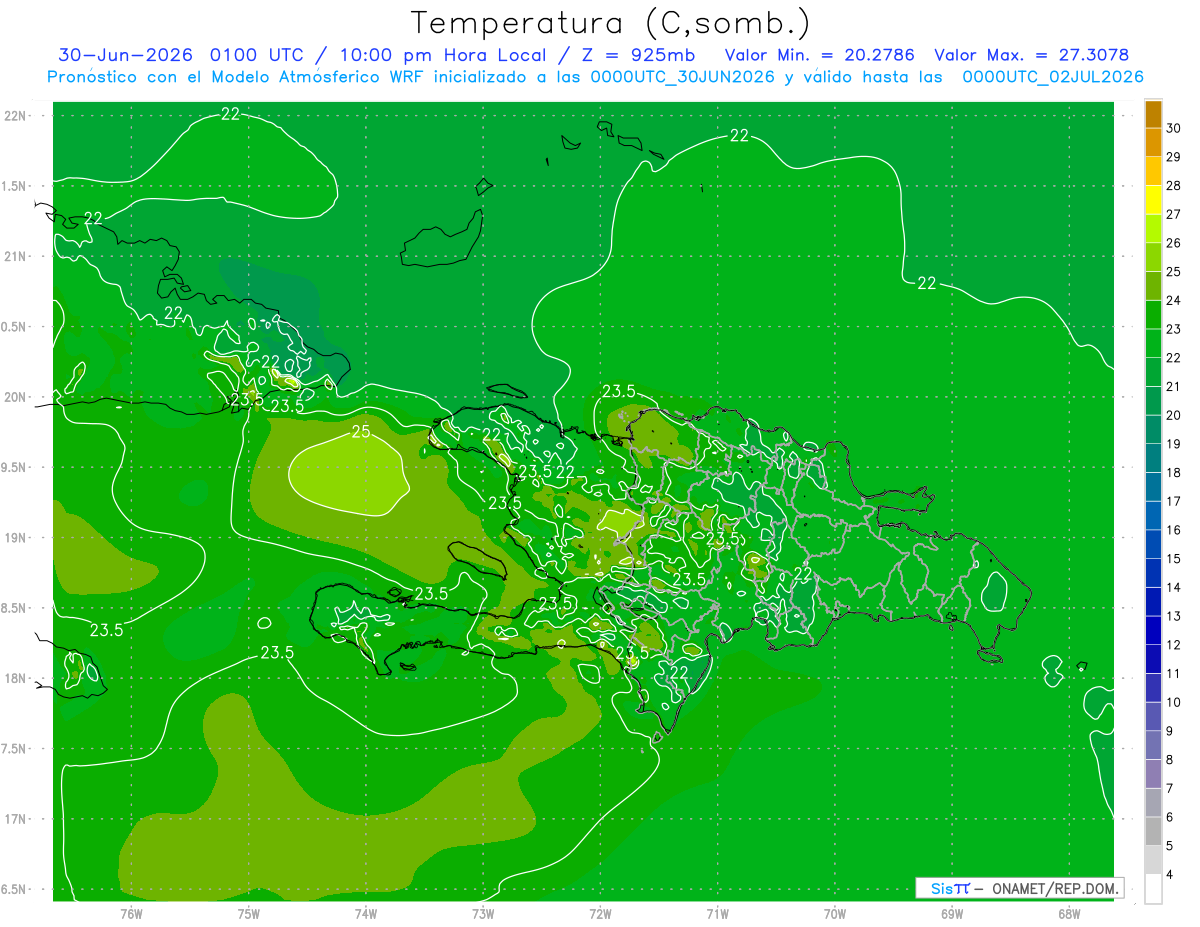
Task: Click the "75W" longitude axis label
Action: [x=249, y=913]
